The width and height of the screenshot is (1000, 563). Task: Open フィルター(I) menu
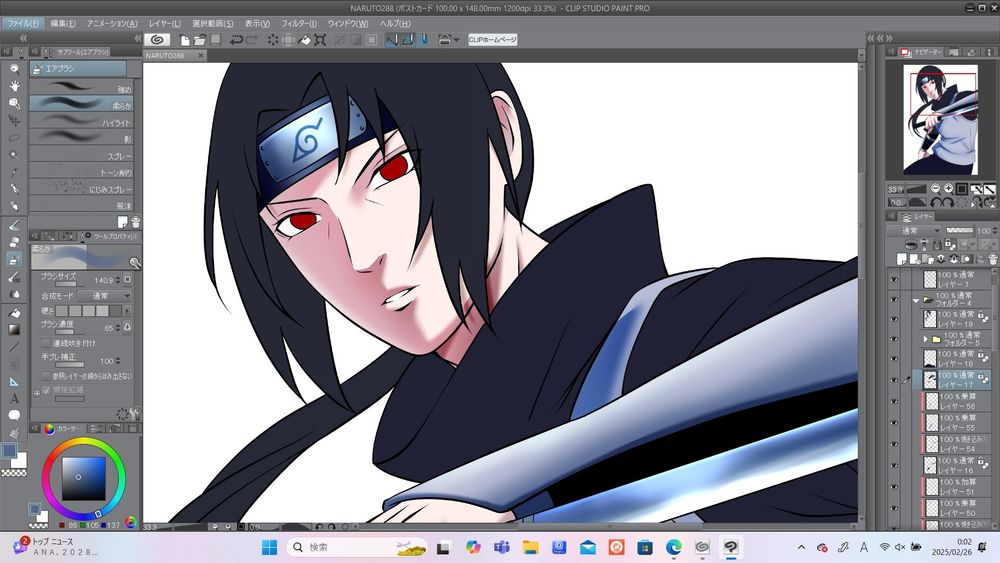299,23
